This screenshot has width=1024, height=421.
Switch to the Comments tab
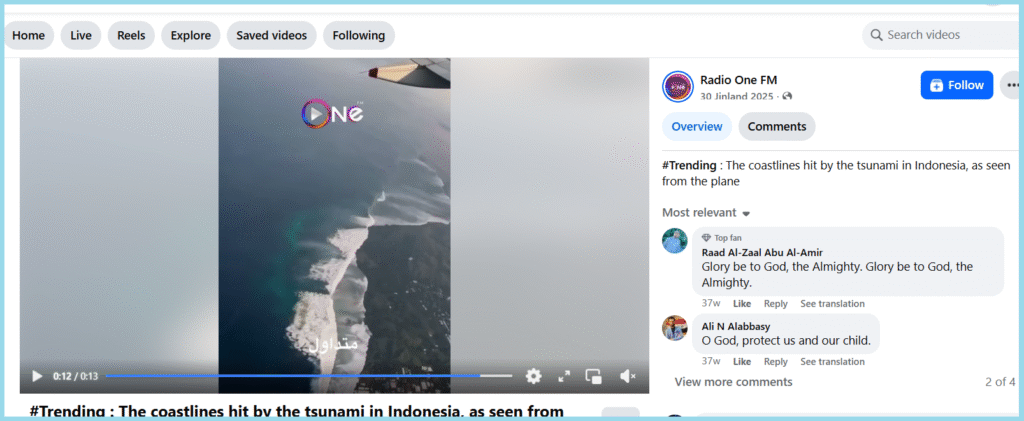[x=776, y=127]
